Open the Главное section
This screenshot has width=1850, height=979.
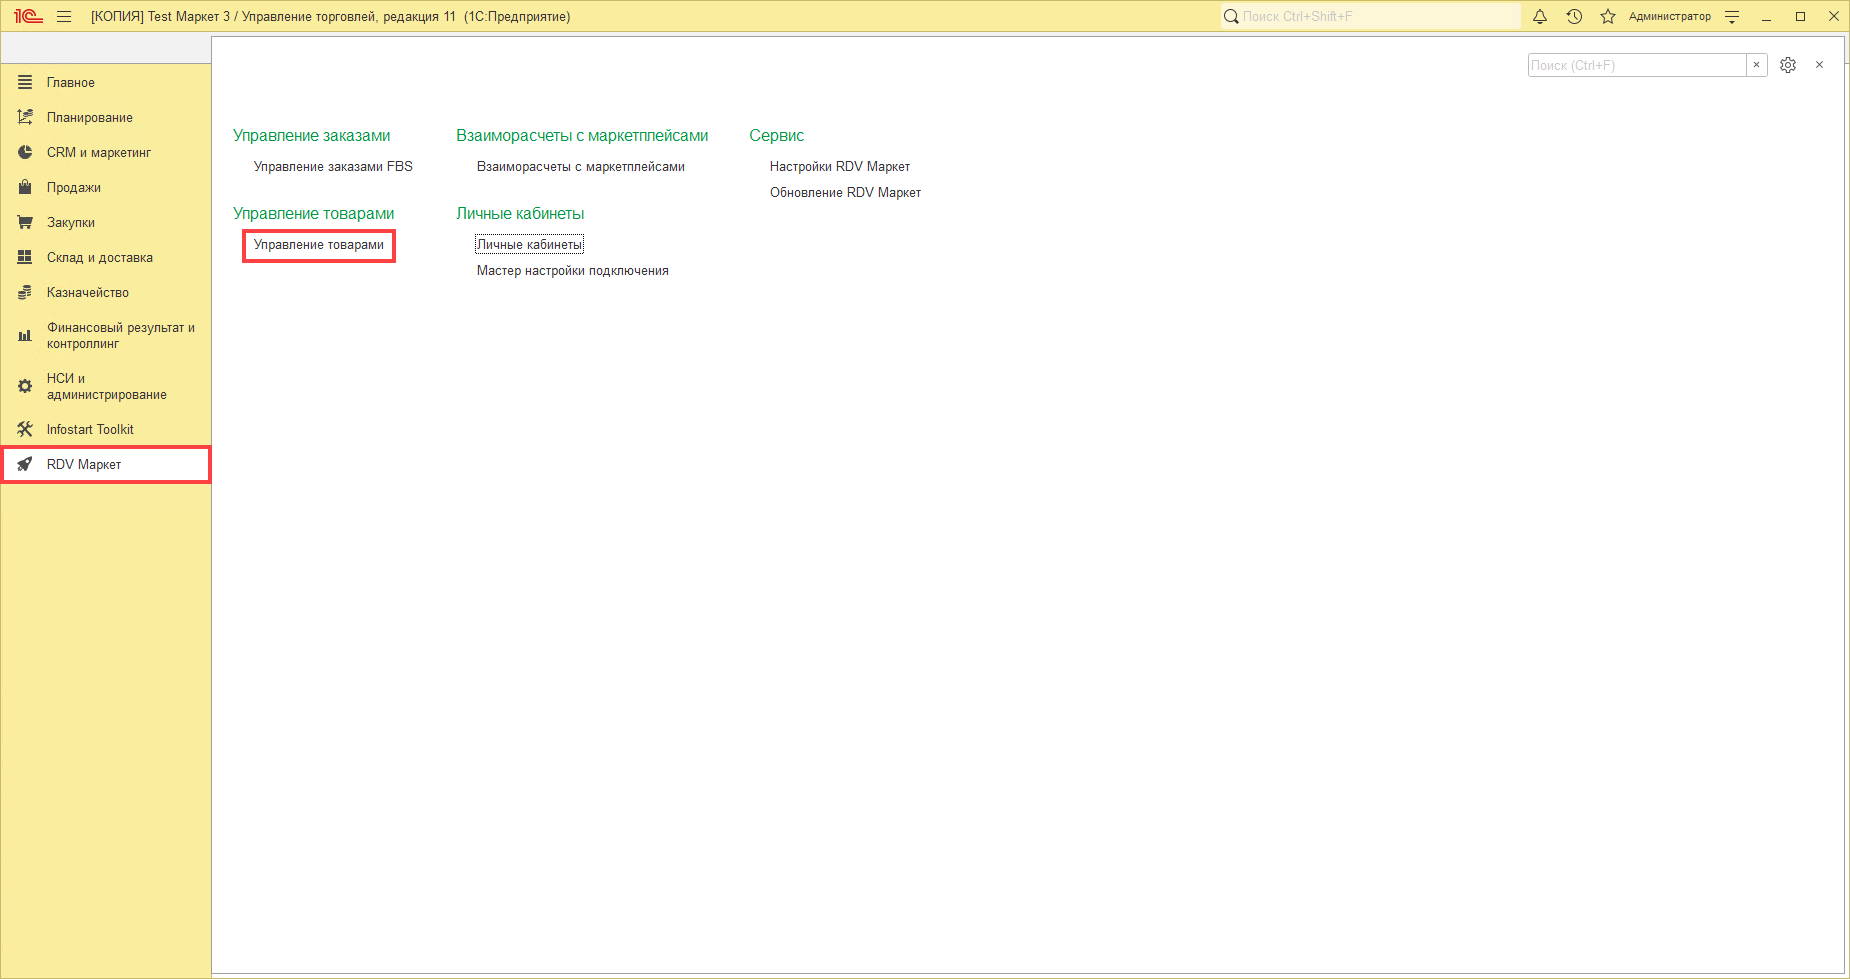pyautogui.click(x=106, y=82)
